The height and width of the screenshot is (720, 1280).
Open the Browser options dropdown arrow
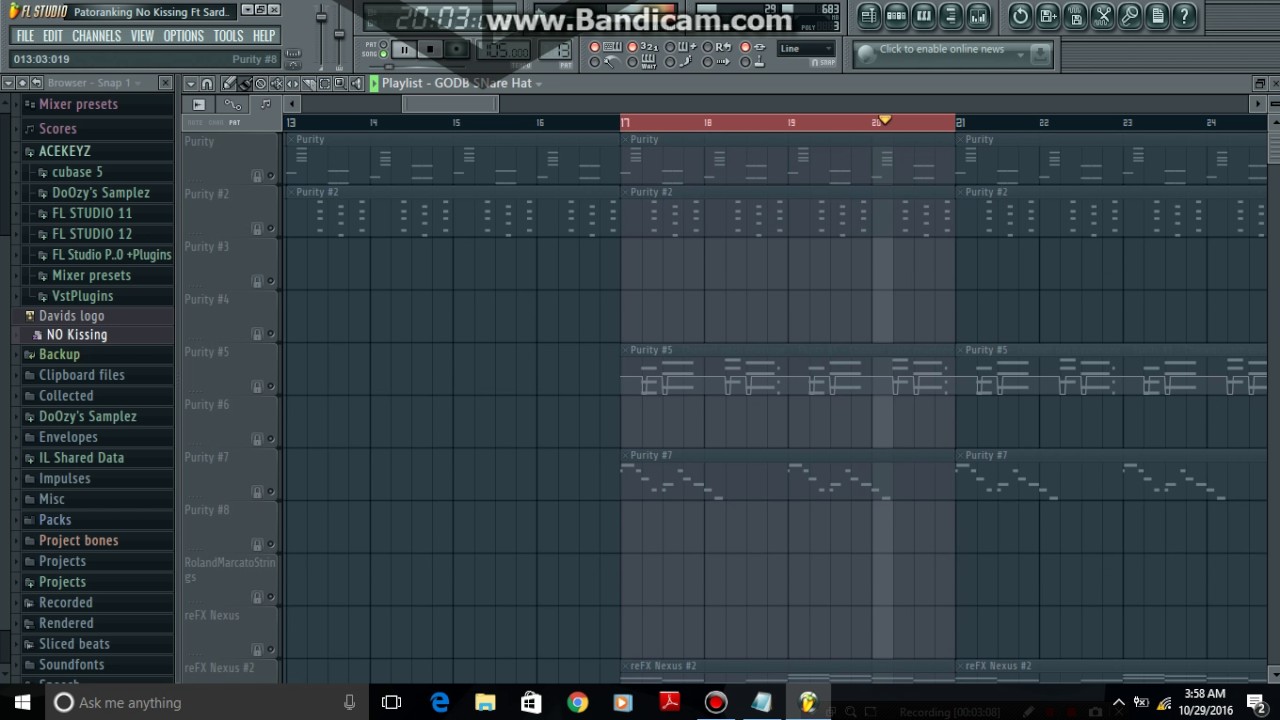[x=7, y=83]
